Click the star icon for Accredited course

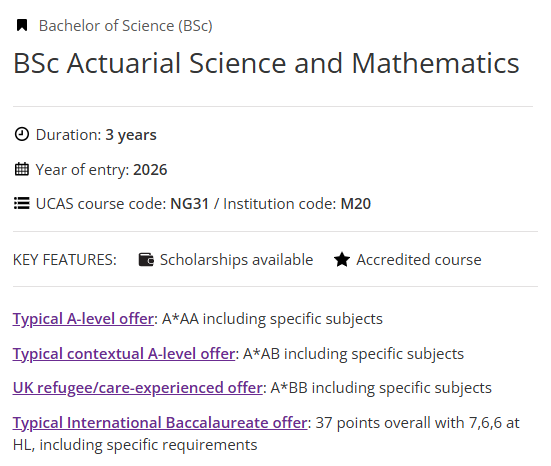[342, 260]
